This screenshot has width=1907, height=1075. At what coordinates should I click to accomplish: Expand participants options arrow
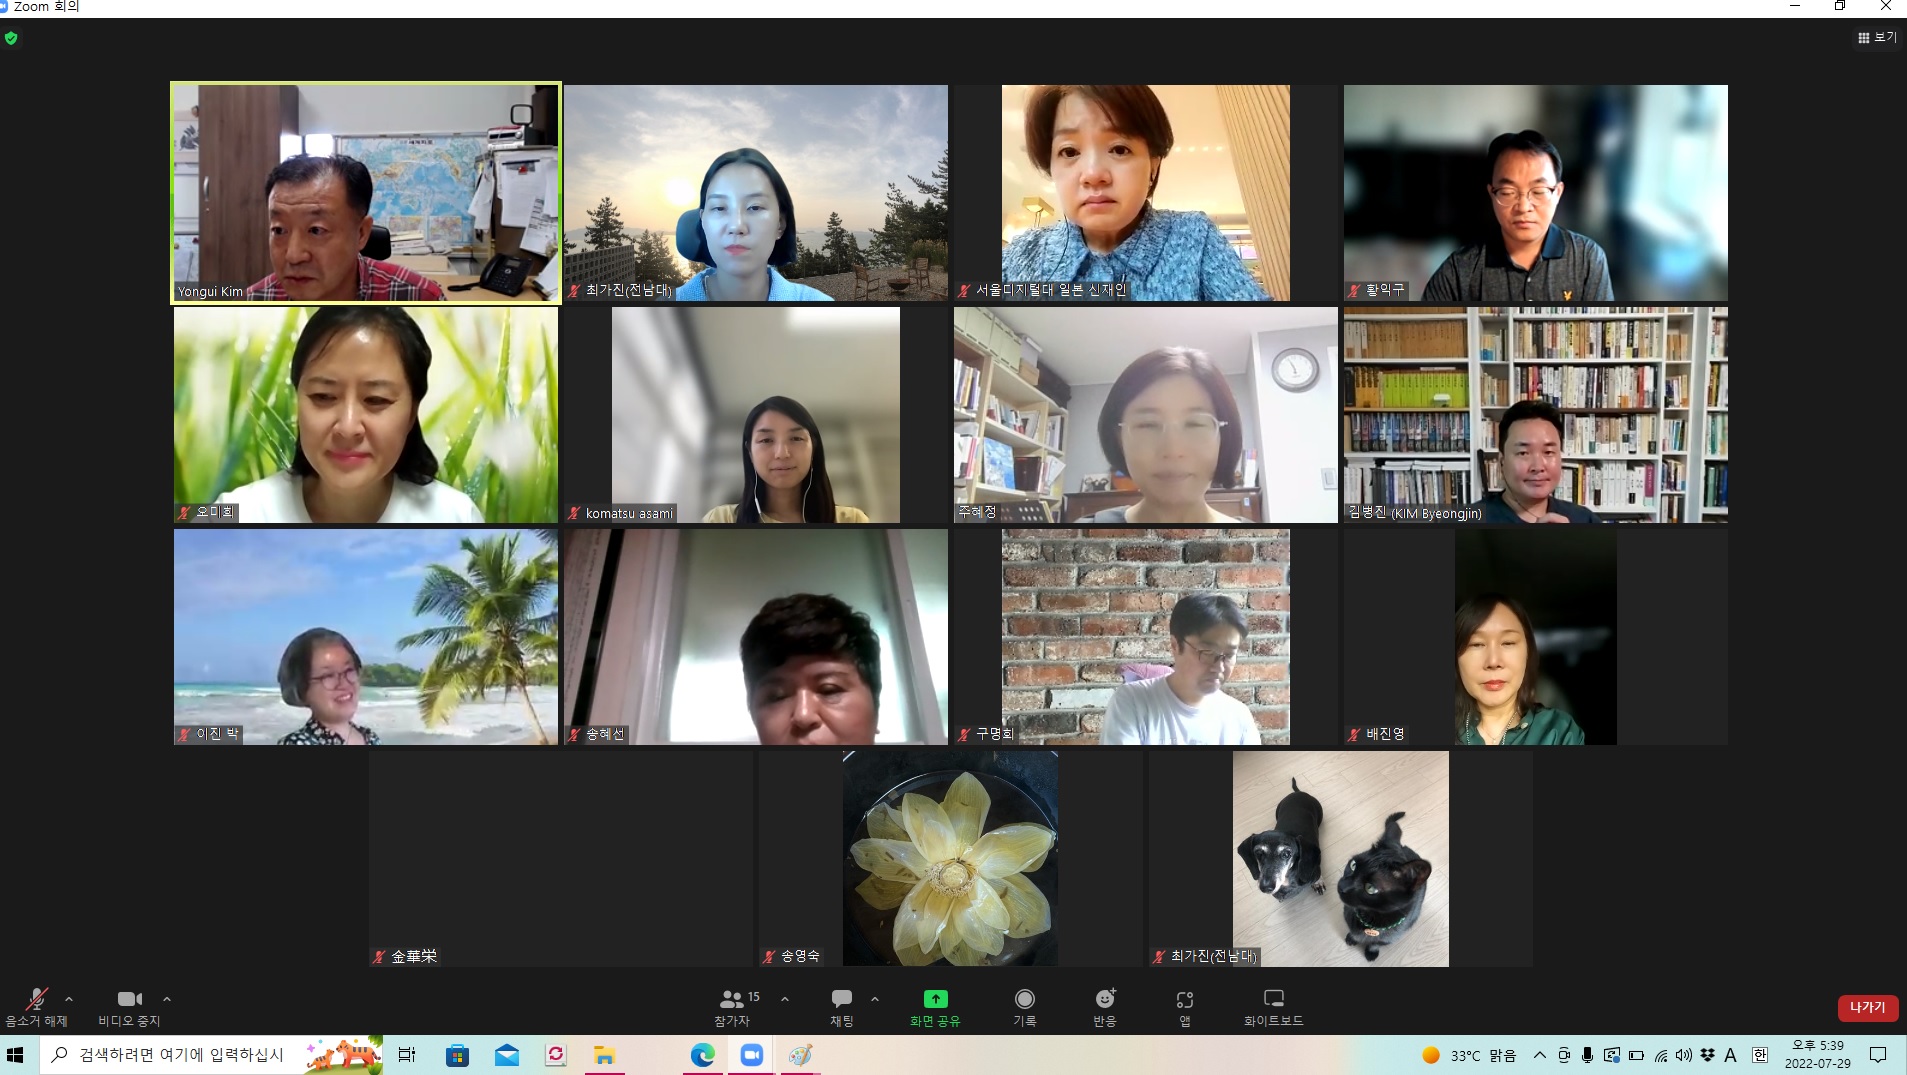pyautogui.click(x=785, y=999)
